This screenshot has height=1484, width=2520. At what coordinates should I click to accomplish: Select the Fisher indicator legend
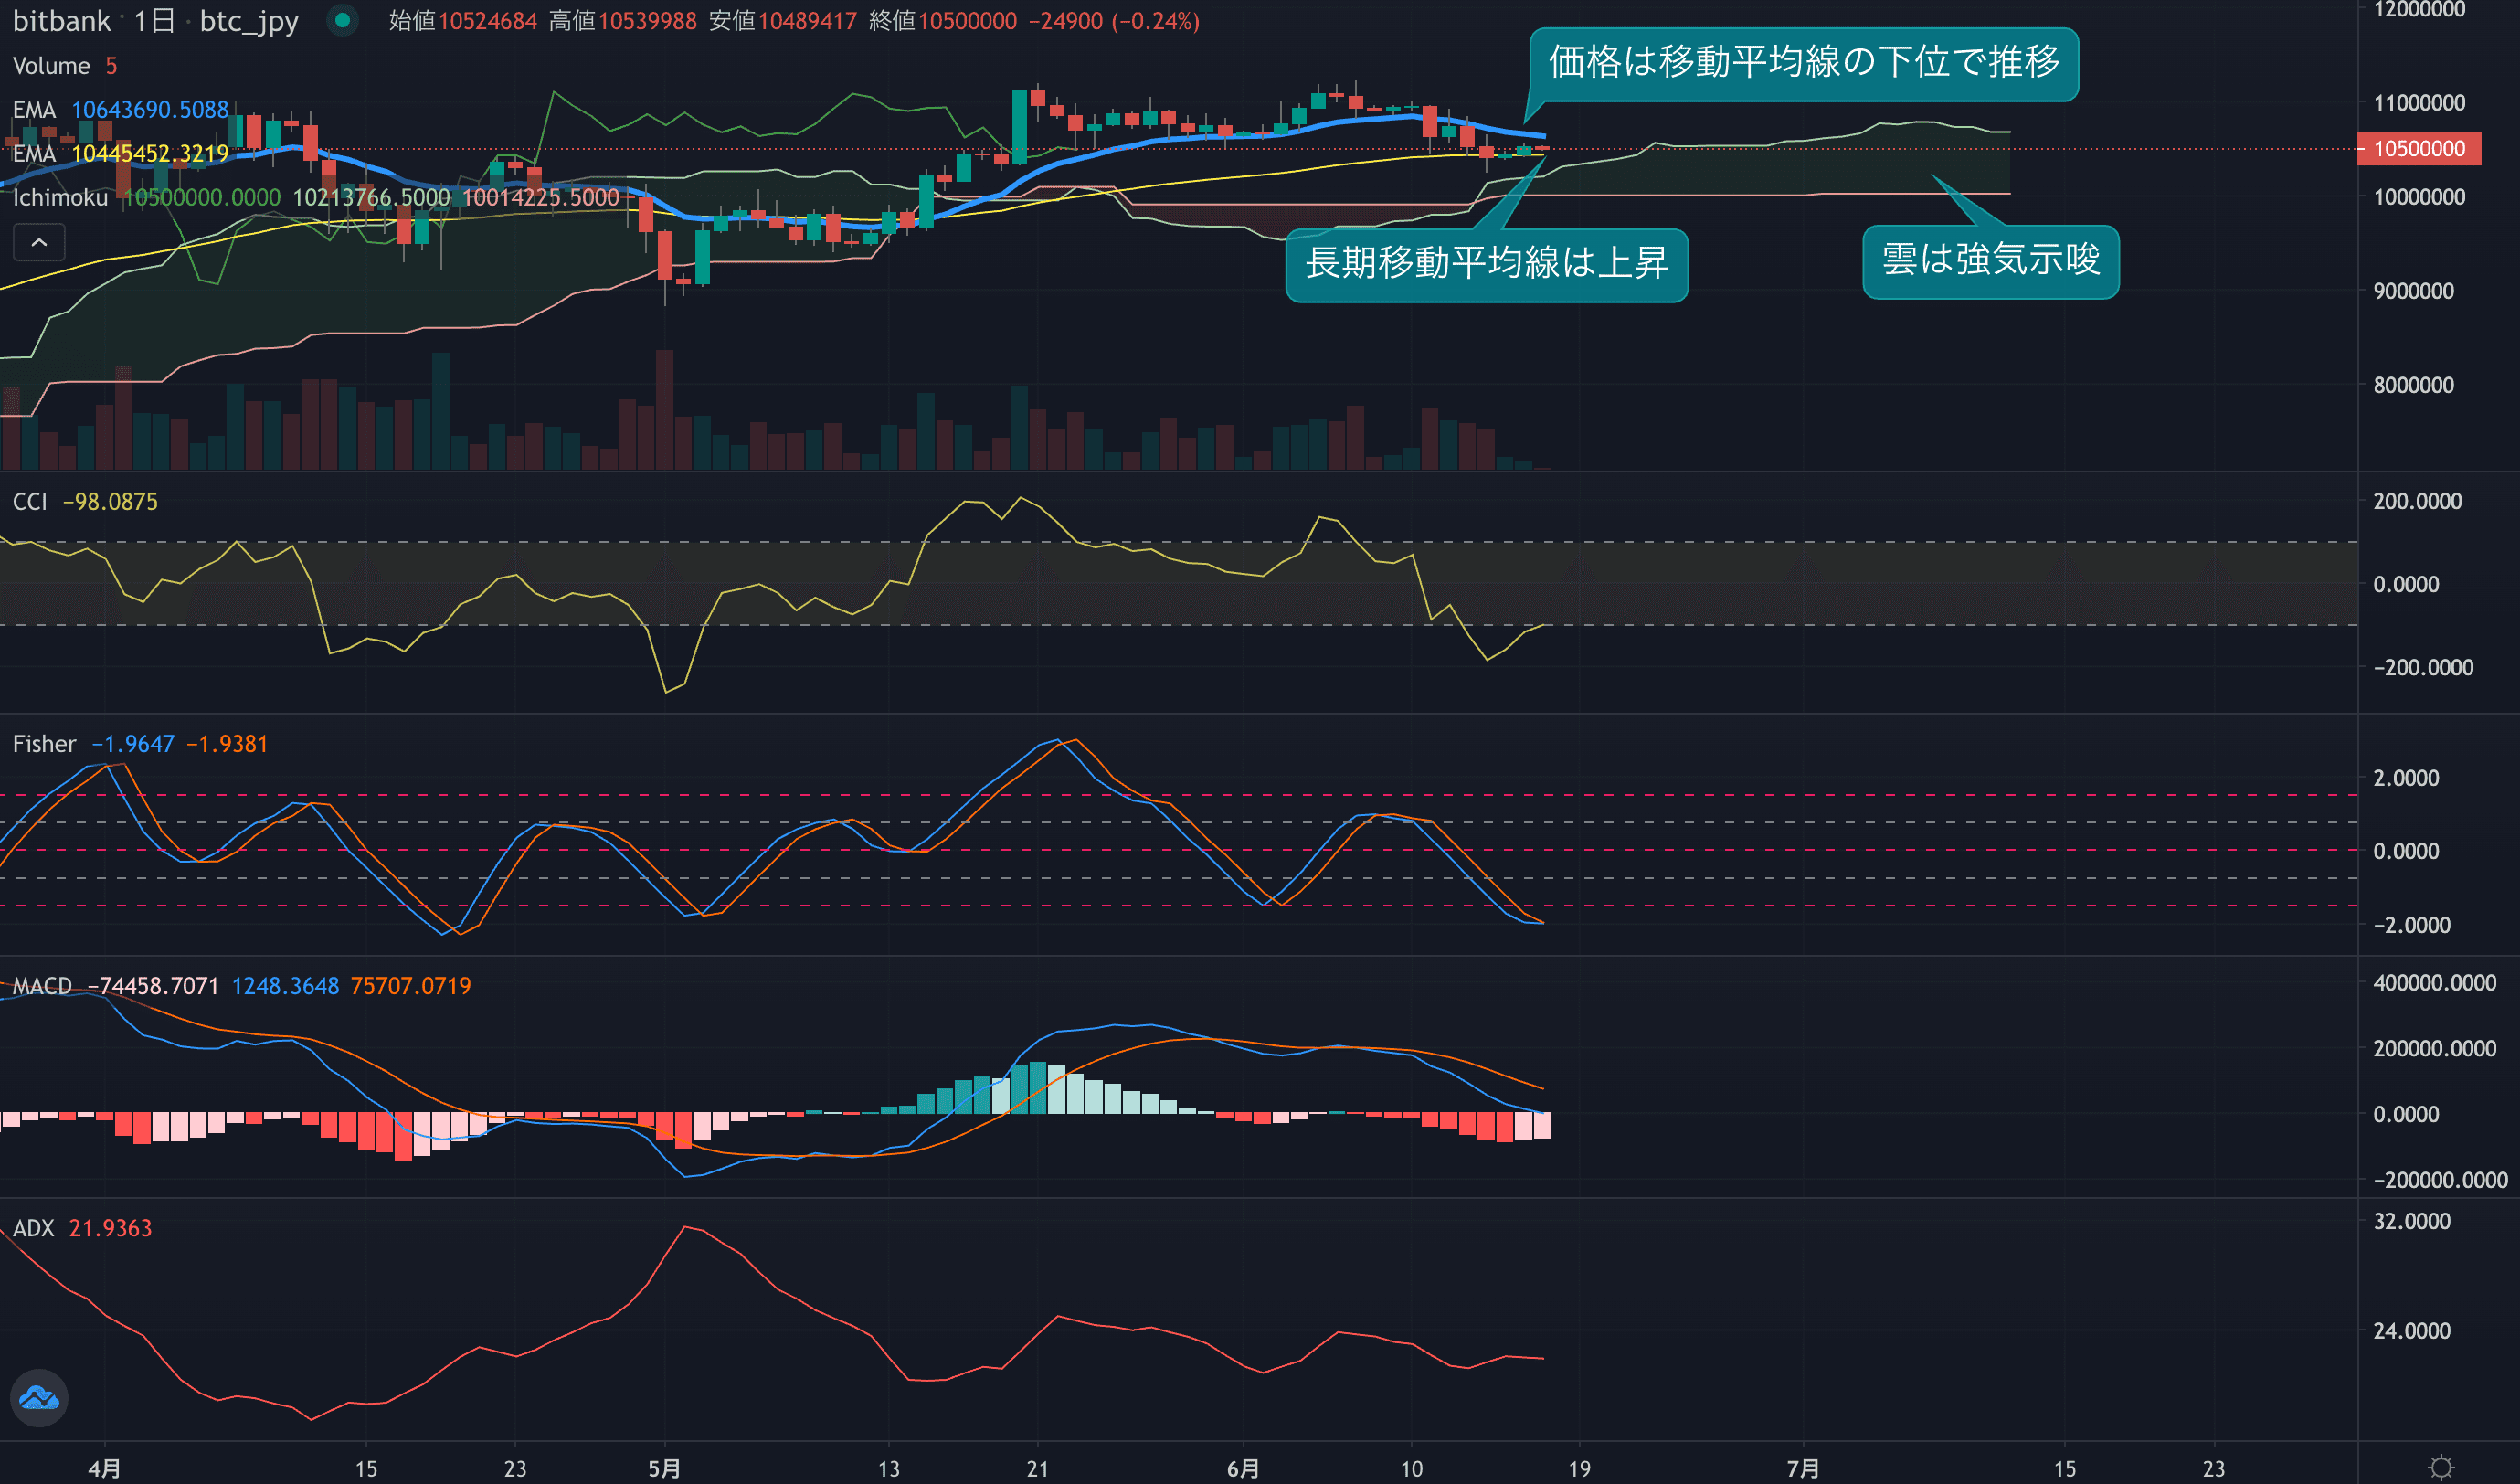[x=44, y=744]
